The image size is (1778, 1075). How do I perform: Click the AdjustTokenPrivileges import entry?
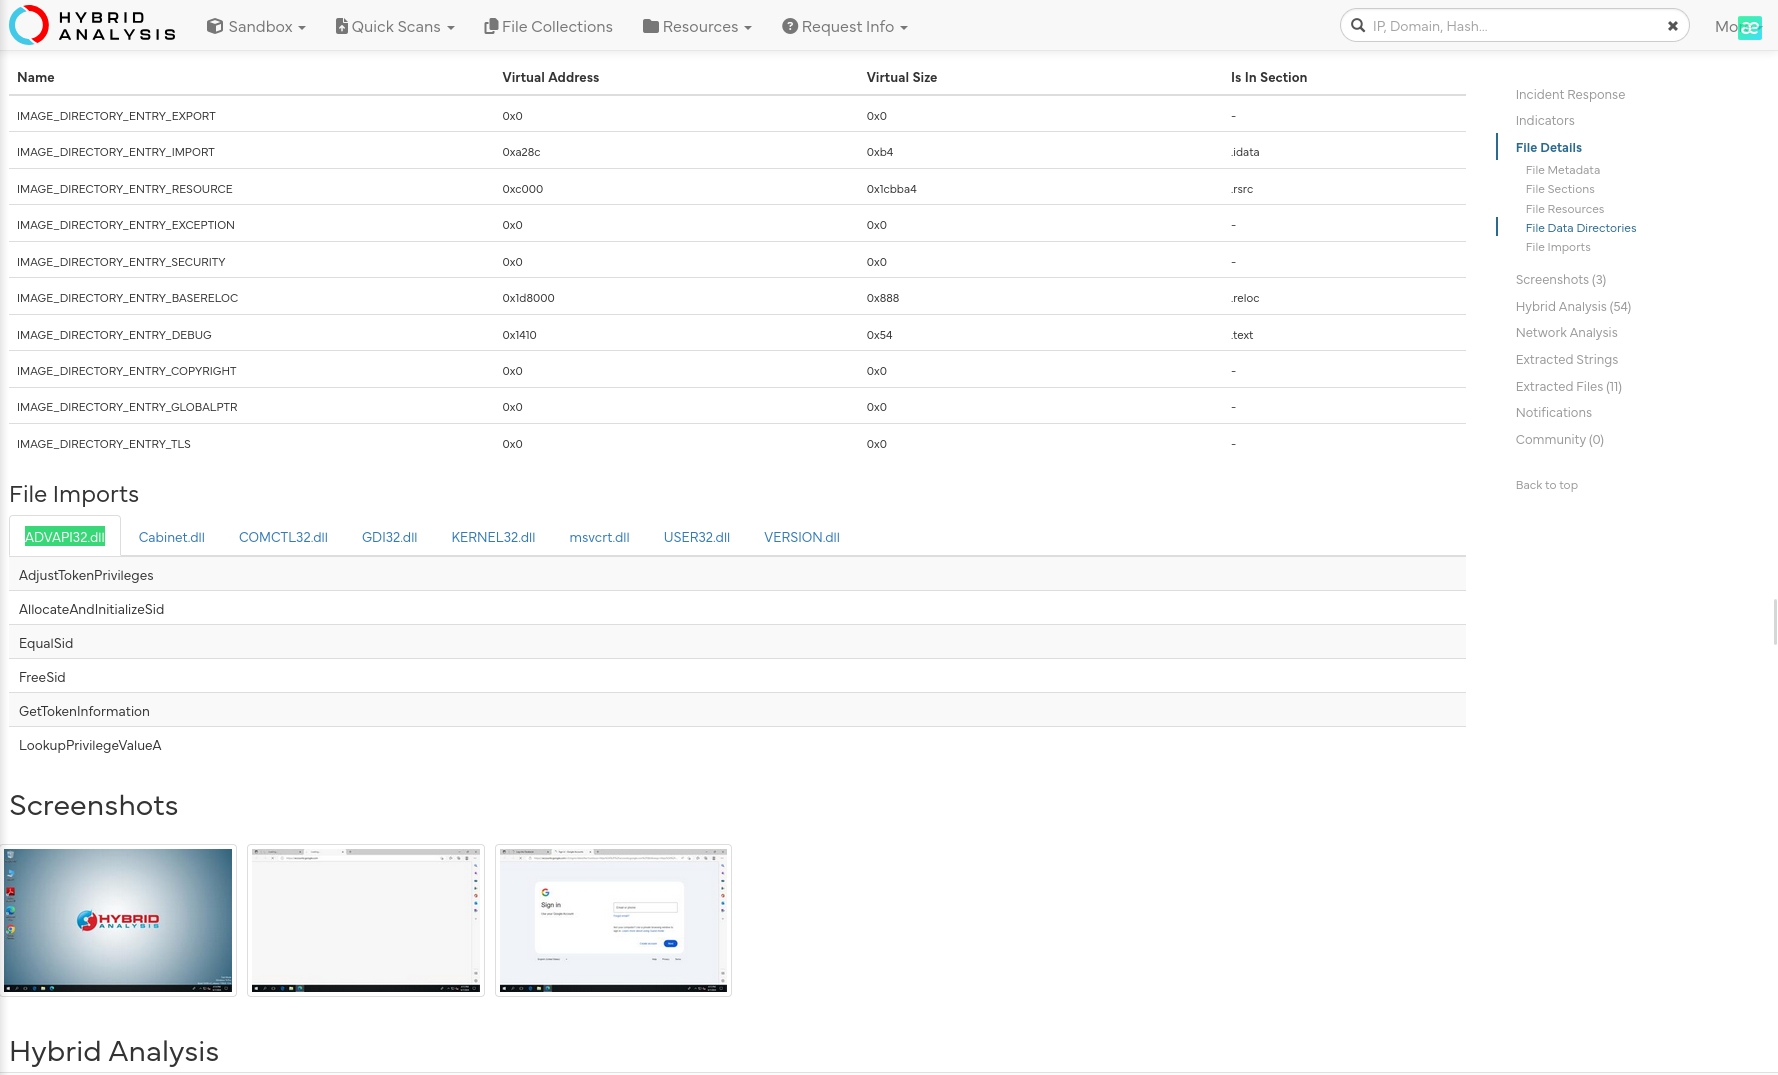click(86, 576)
